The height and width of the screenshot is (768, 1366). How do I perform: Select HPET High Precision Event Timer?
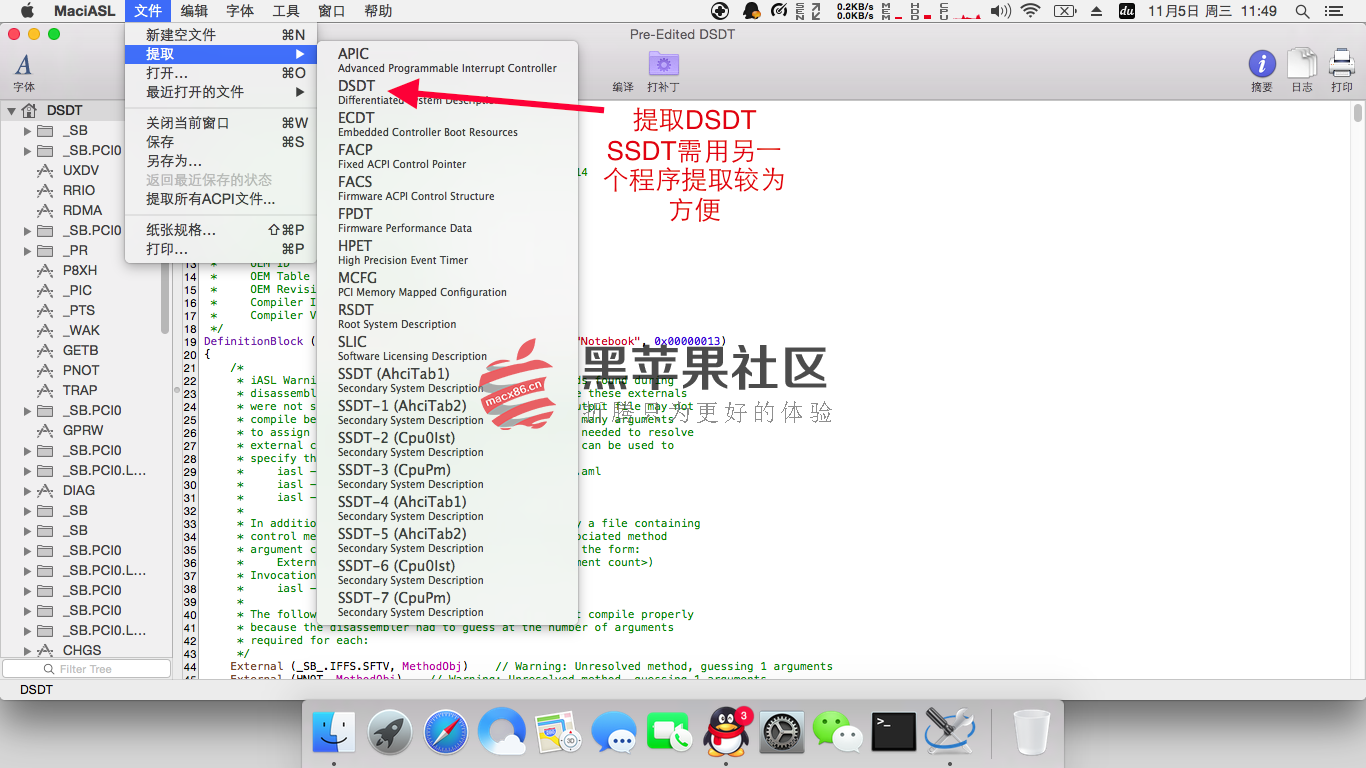click(447, 252)
